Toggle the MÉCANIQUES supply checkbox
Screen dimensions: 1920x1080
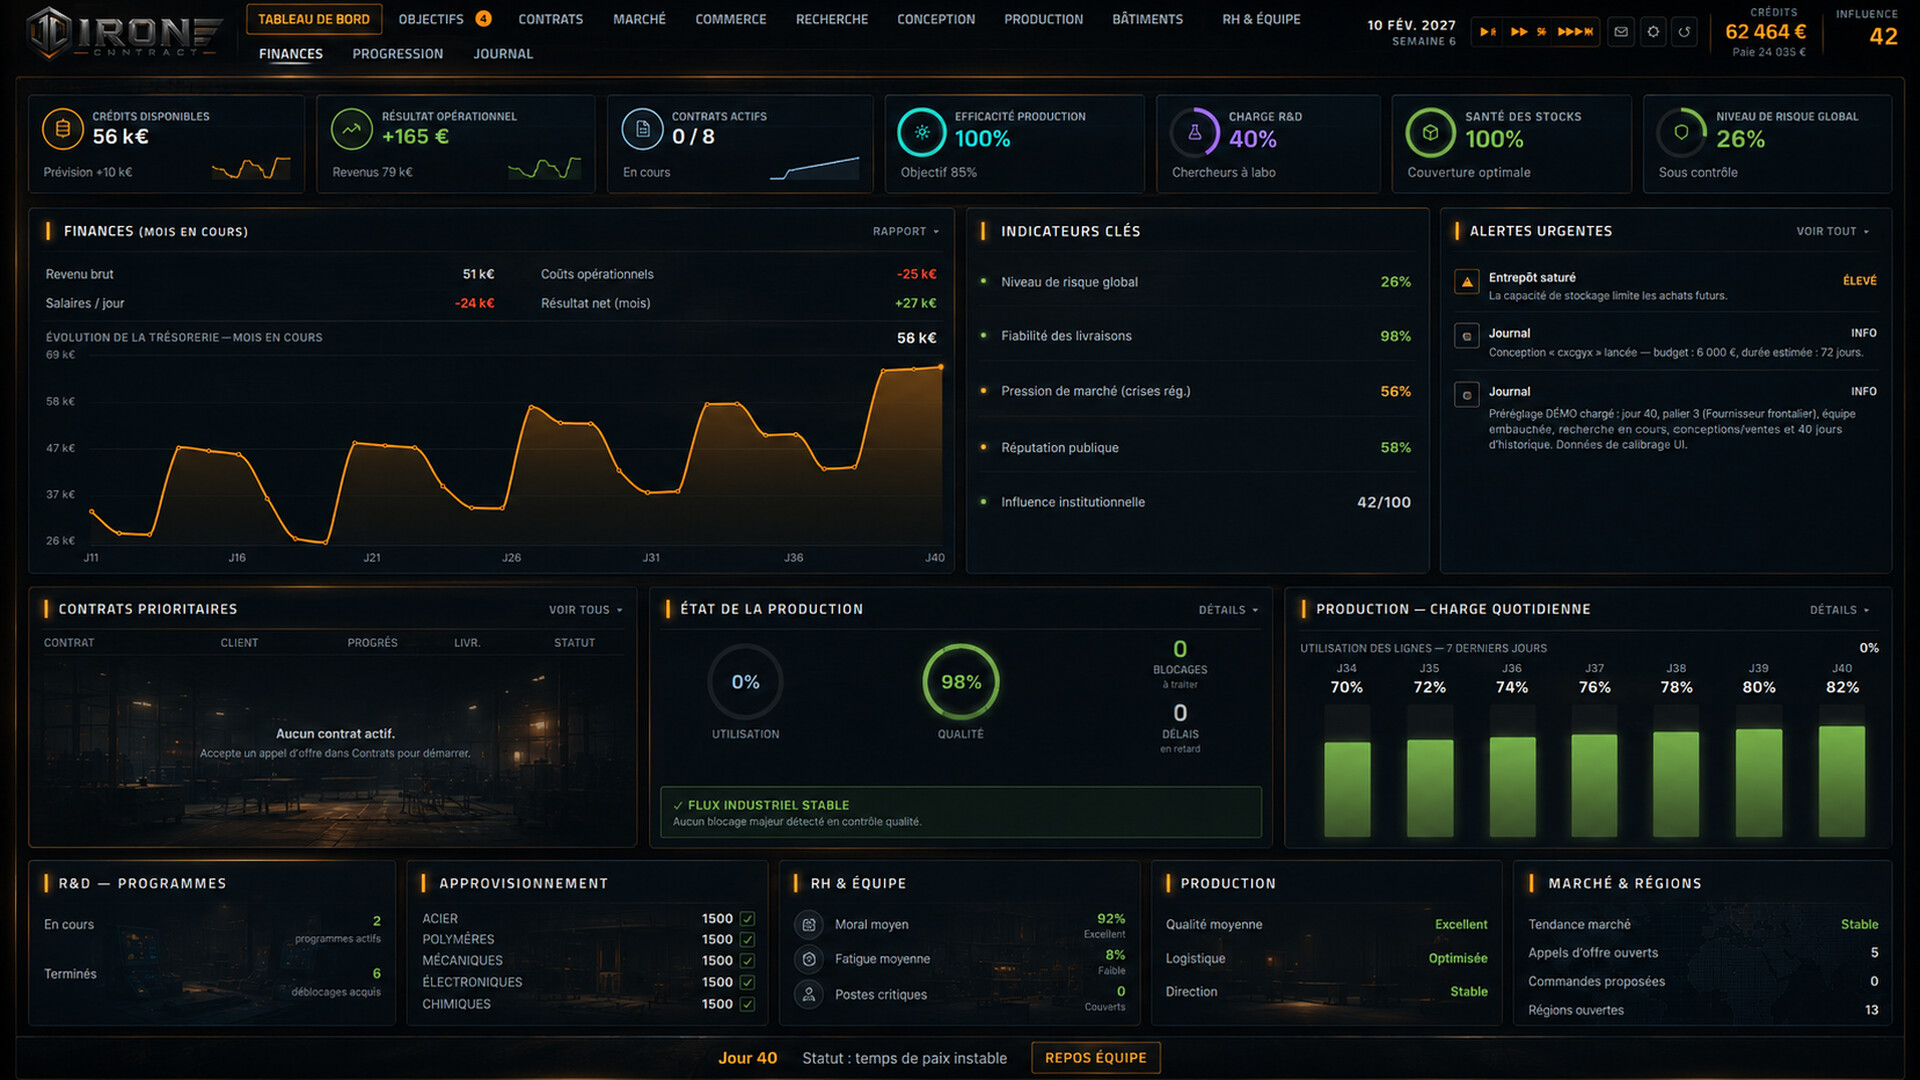point(747,961)
